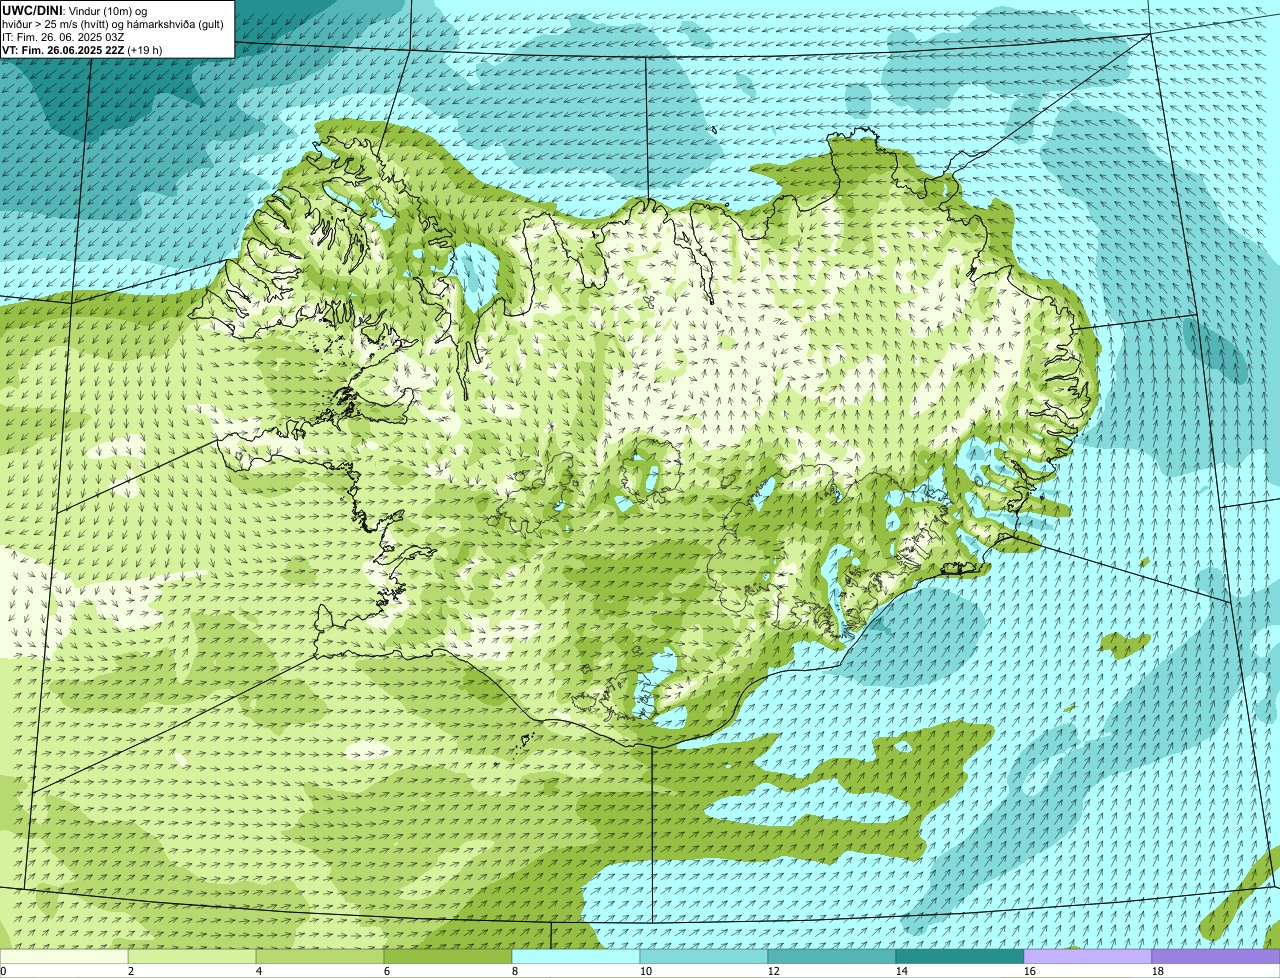Screen dimensions: 1280x978
Task: Click the legend scale label '8'
Action: pyautogui.click(x=515, y=971)
